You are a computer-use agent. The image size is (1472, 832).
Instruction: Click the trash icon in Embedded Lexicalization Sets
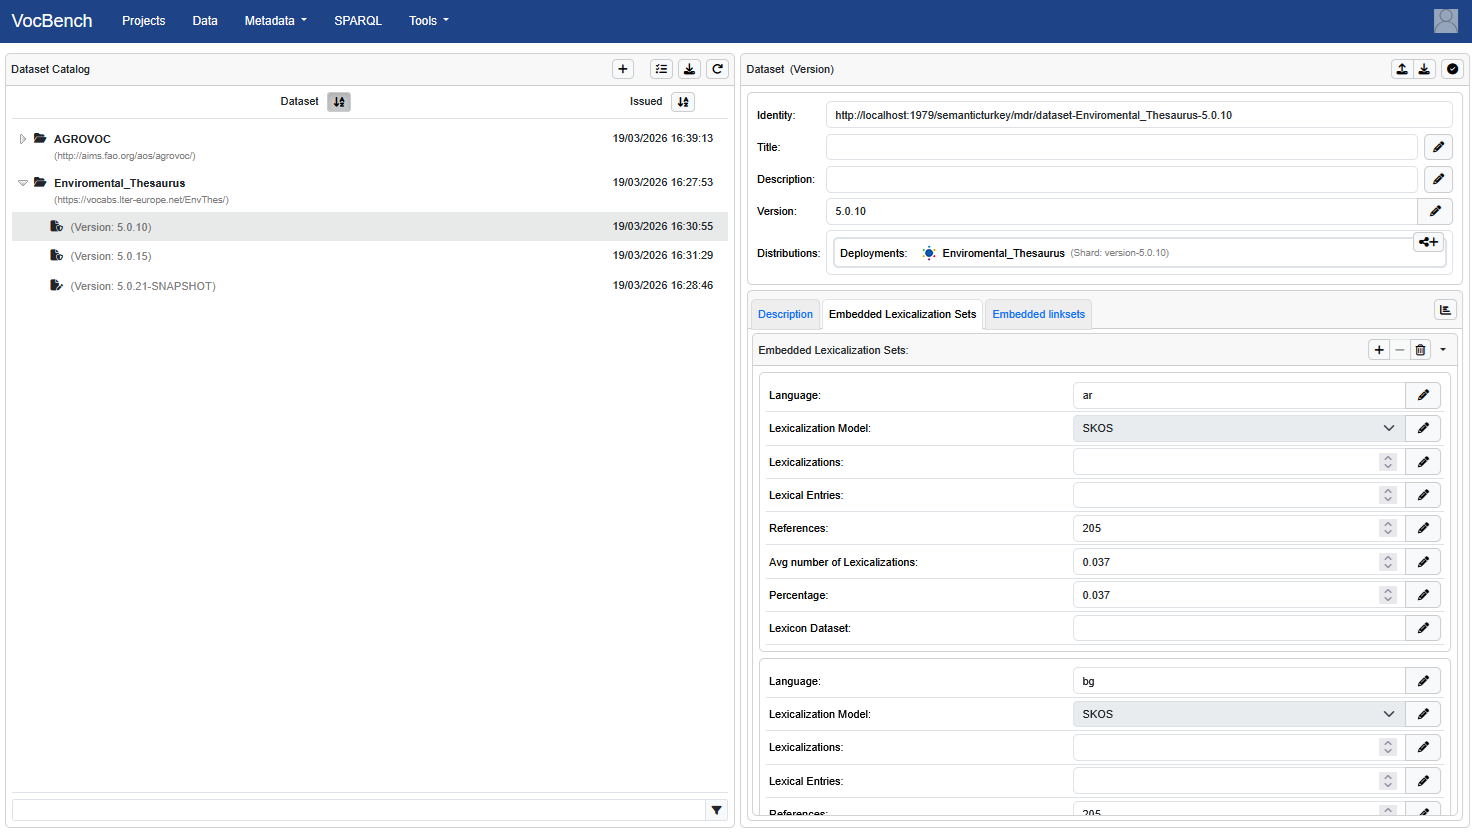point(1420,350)
